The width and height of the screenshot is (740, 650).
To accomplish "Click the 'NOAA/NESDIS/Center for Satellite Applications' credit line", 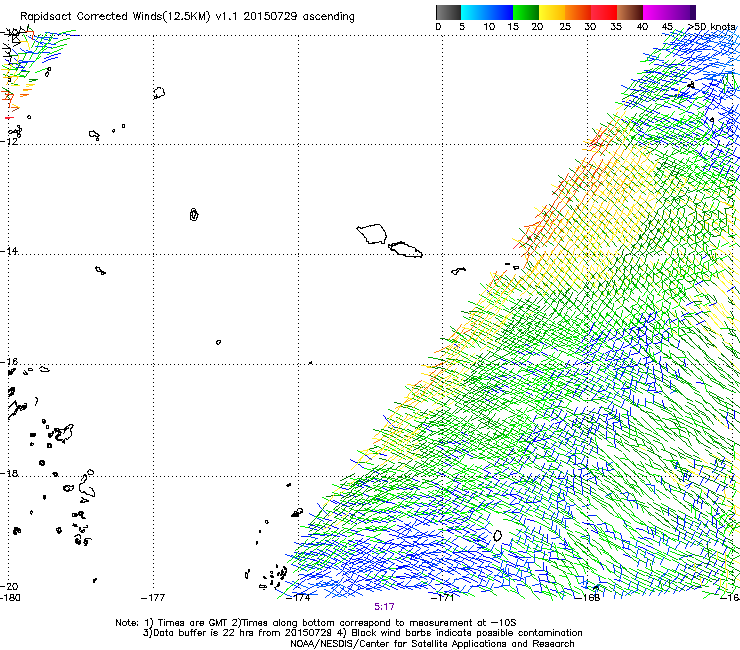I will coord(432,644).
